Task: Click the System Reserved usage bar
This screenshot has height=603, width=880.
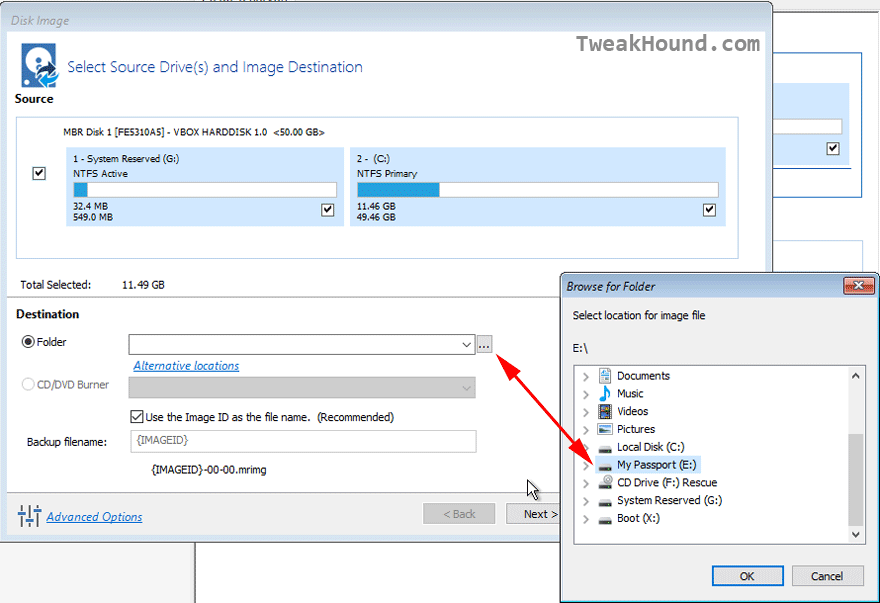Action: coord(205,190)
